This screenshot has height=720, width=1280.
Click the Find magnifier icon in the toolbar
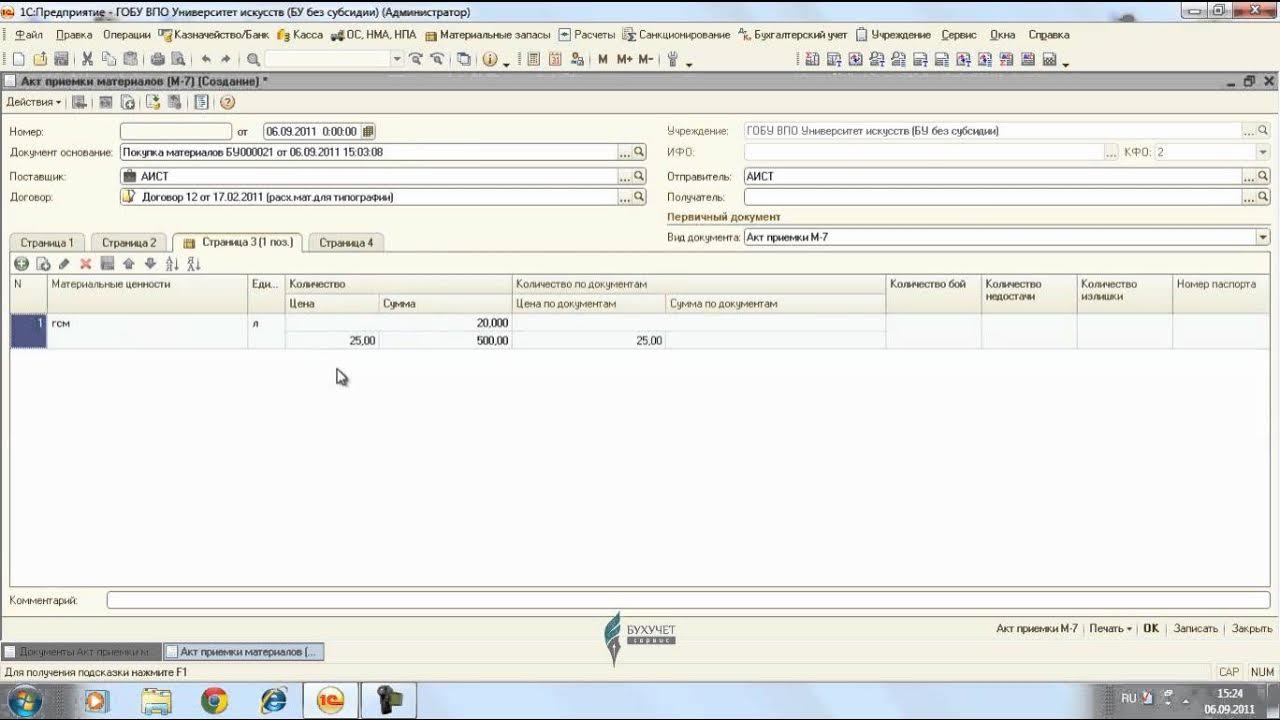253,60
